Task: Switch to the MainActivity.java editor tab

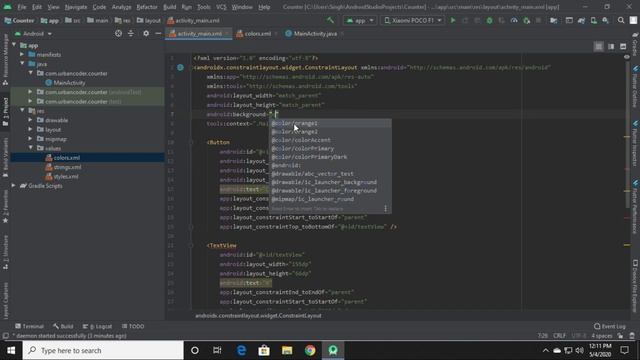Action: coord(315,33)
